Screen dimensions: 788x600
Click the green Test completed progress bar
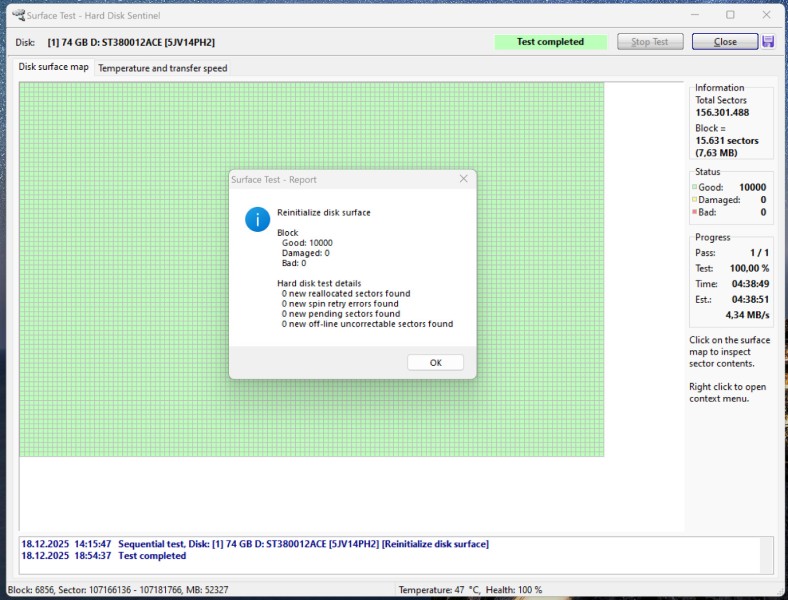(x=551, y=42)
